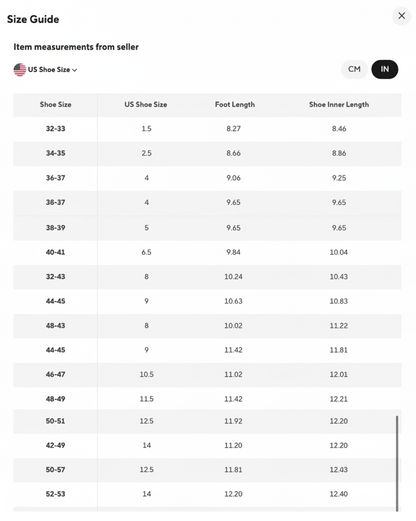This screenshot has height=521, width=416.
Task: Click Item measurements from seller heading
Action: (x=76, y=47)
